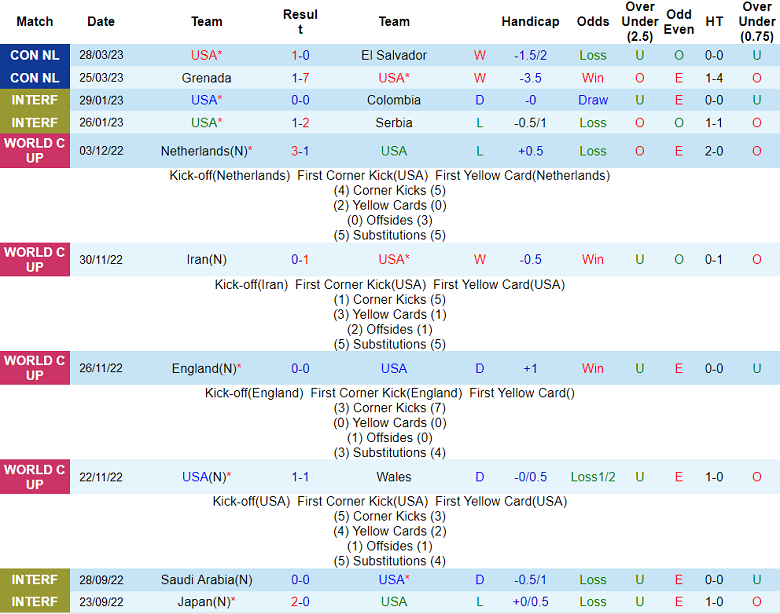Click the Date column header
780x614 pixels.
101,21
